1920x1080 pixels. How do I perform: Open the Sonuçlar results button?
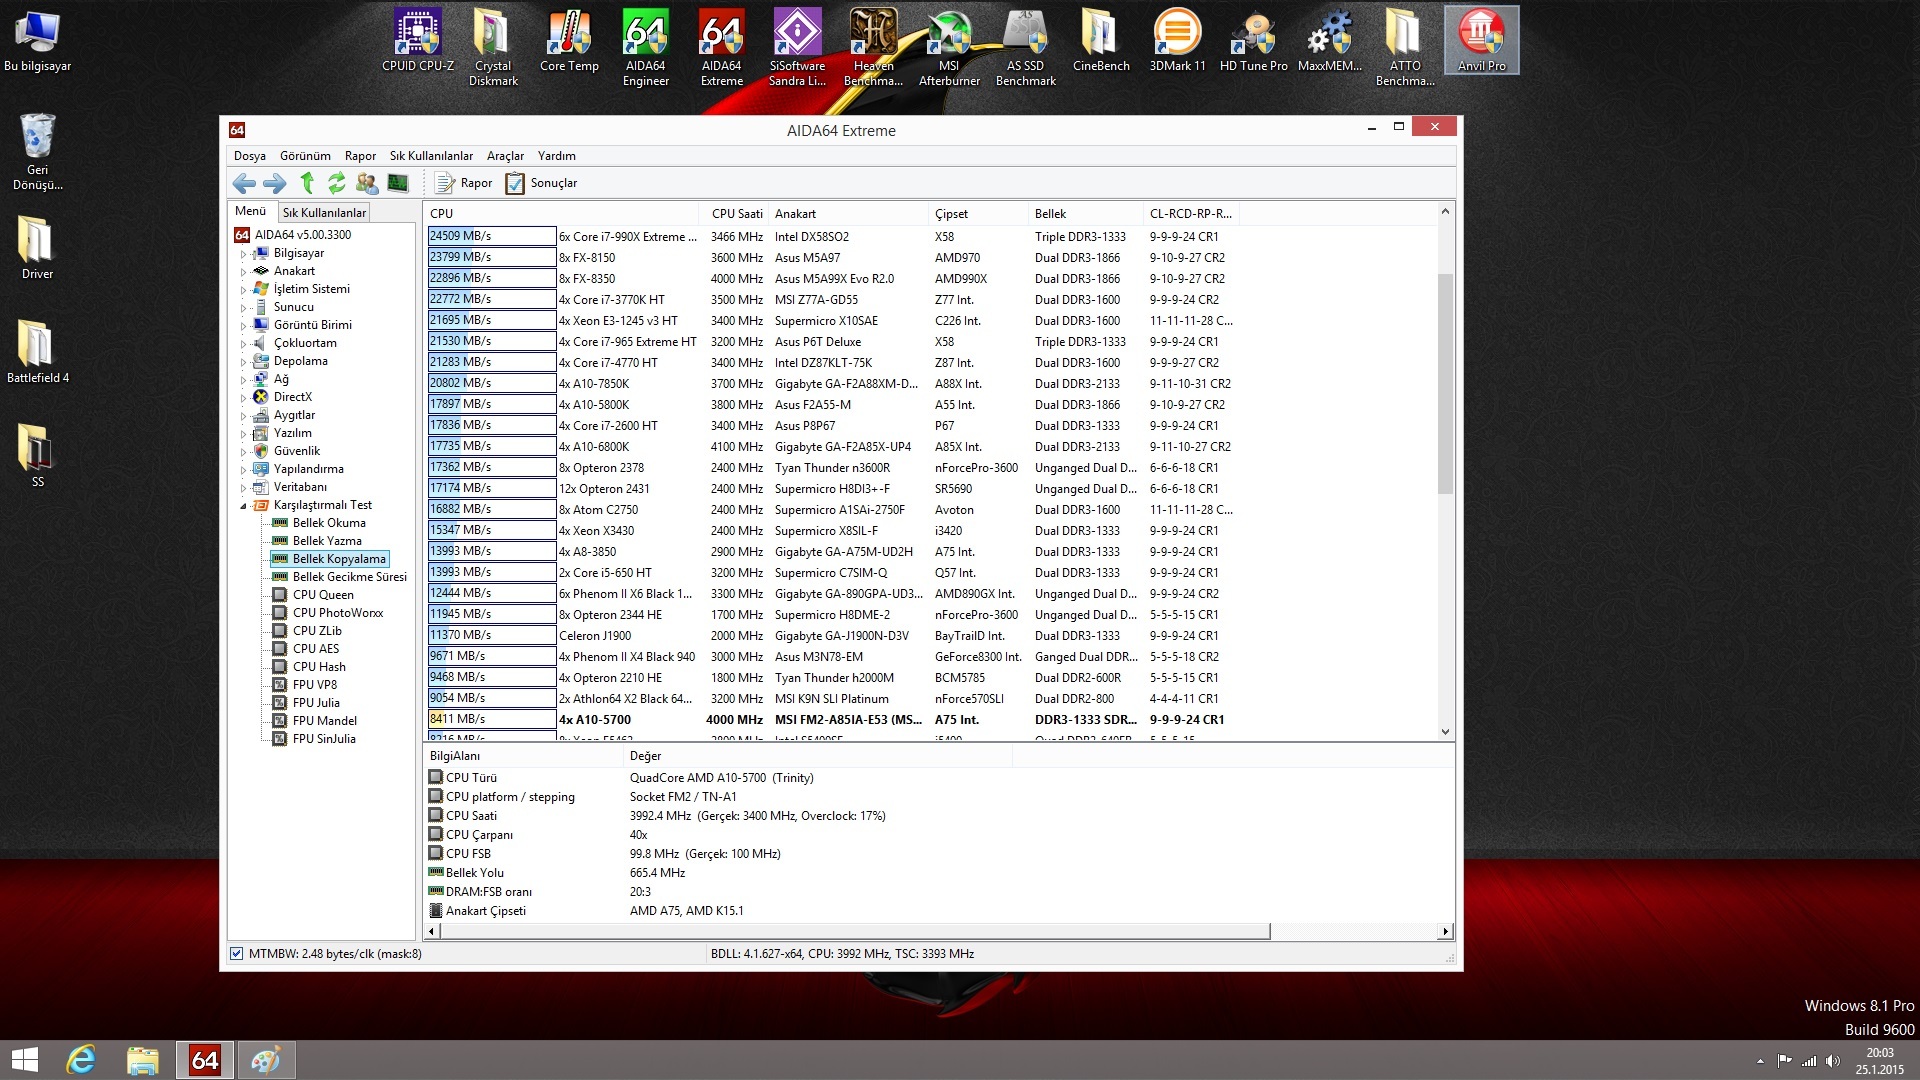point(542,183)
